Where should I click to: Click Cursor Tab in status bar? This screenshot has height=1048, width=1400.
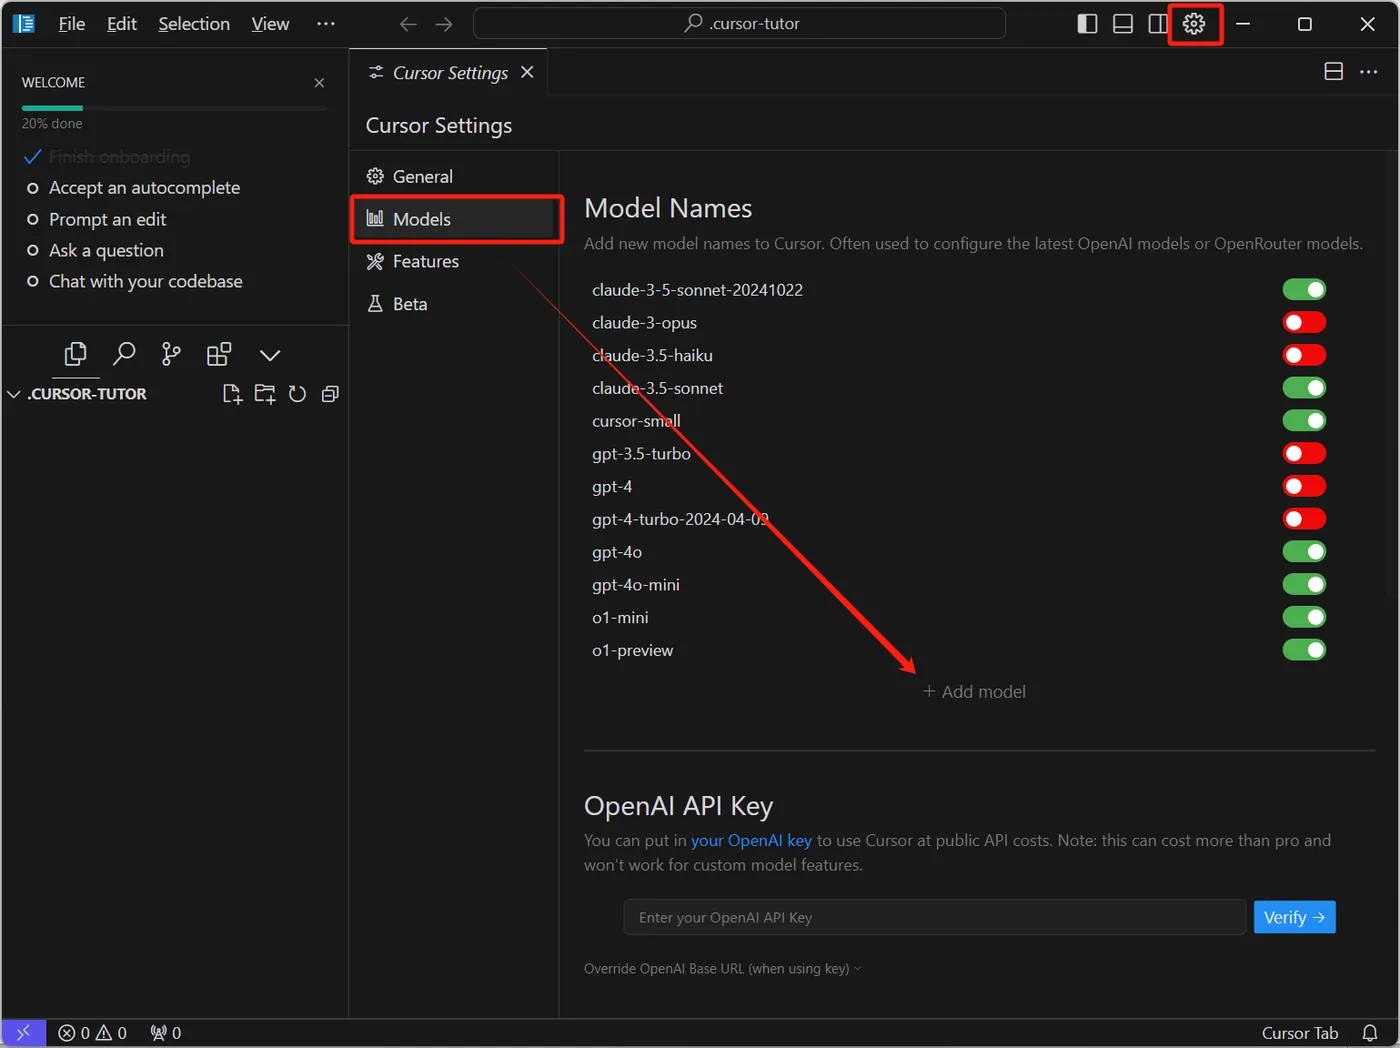1300,1033
